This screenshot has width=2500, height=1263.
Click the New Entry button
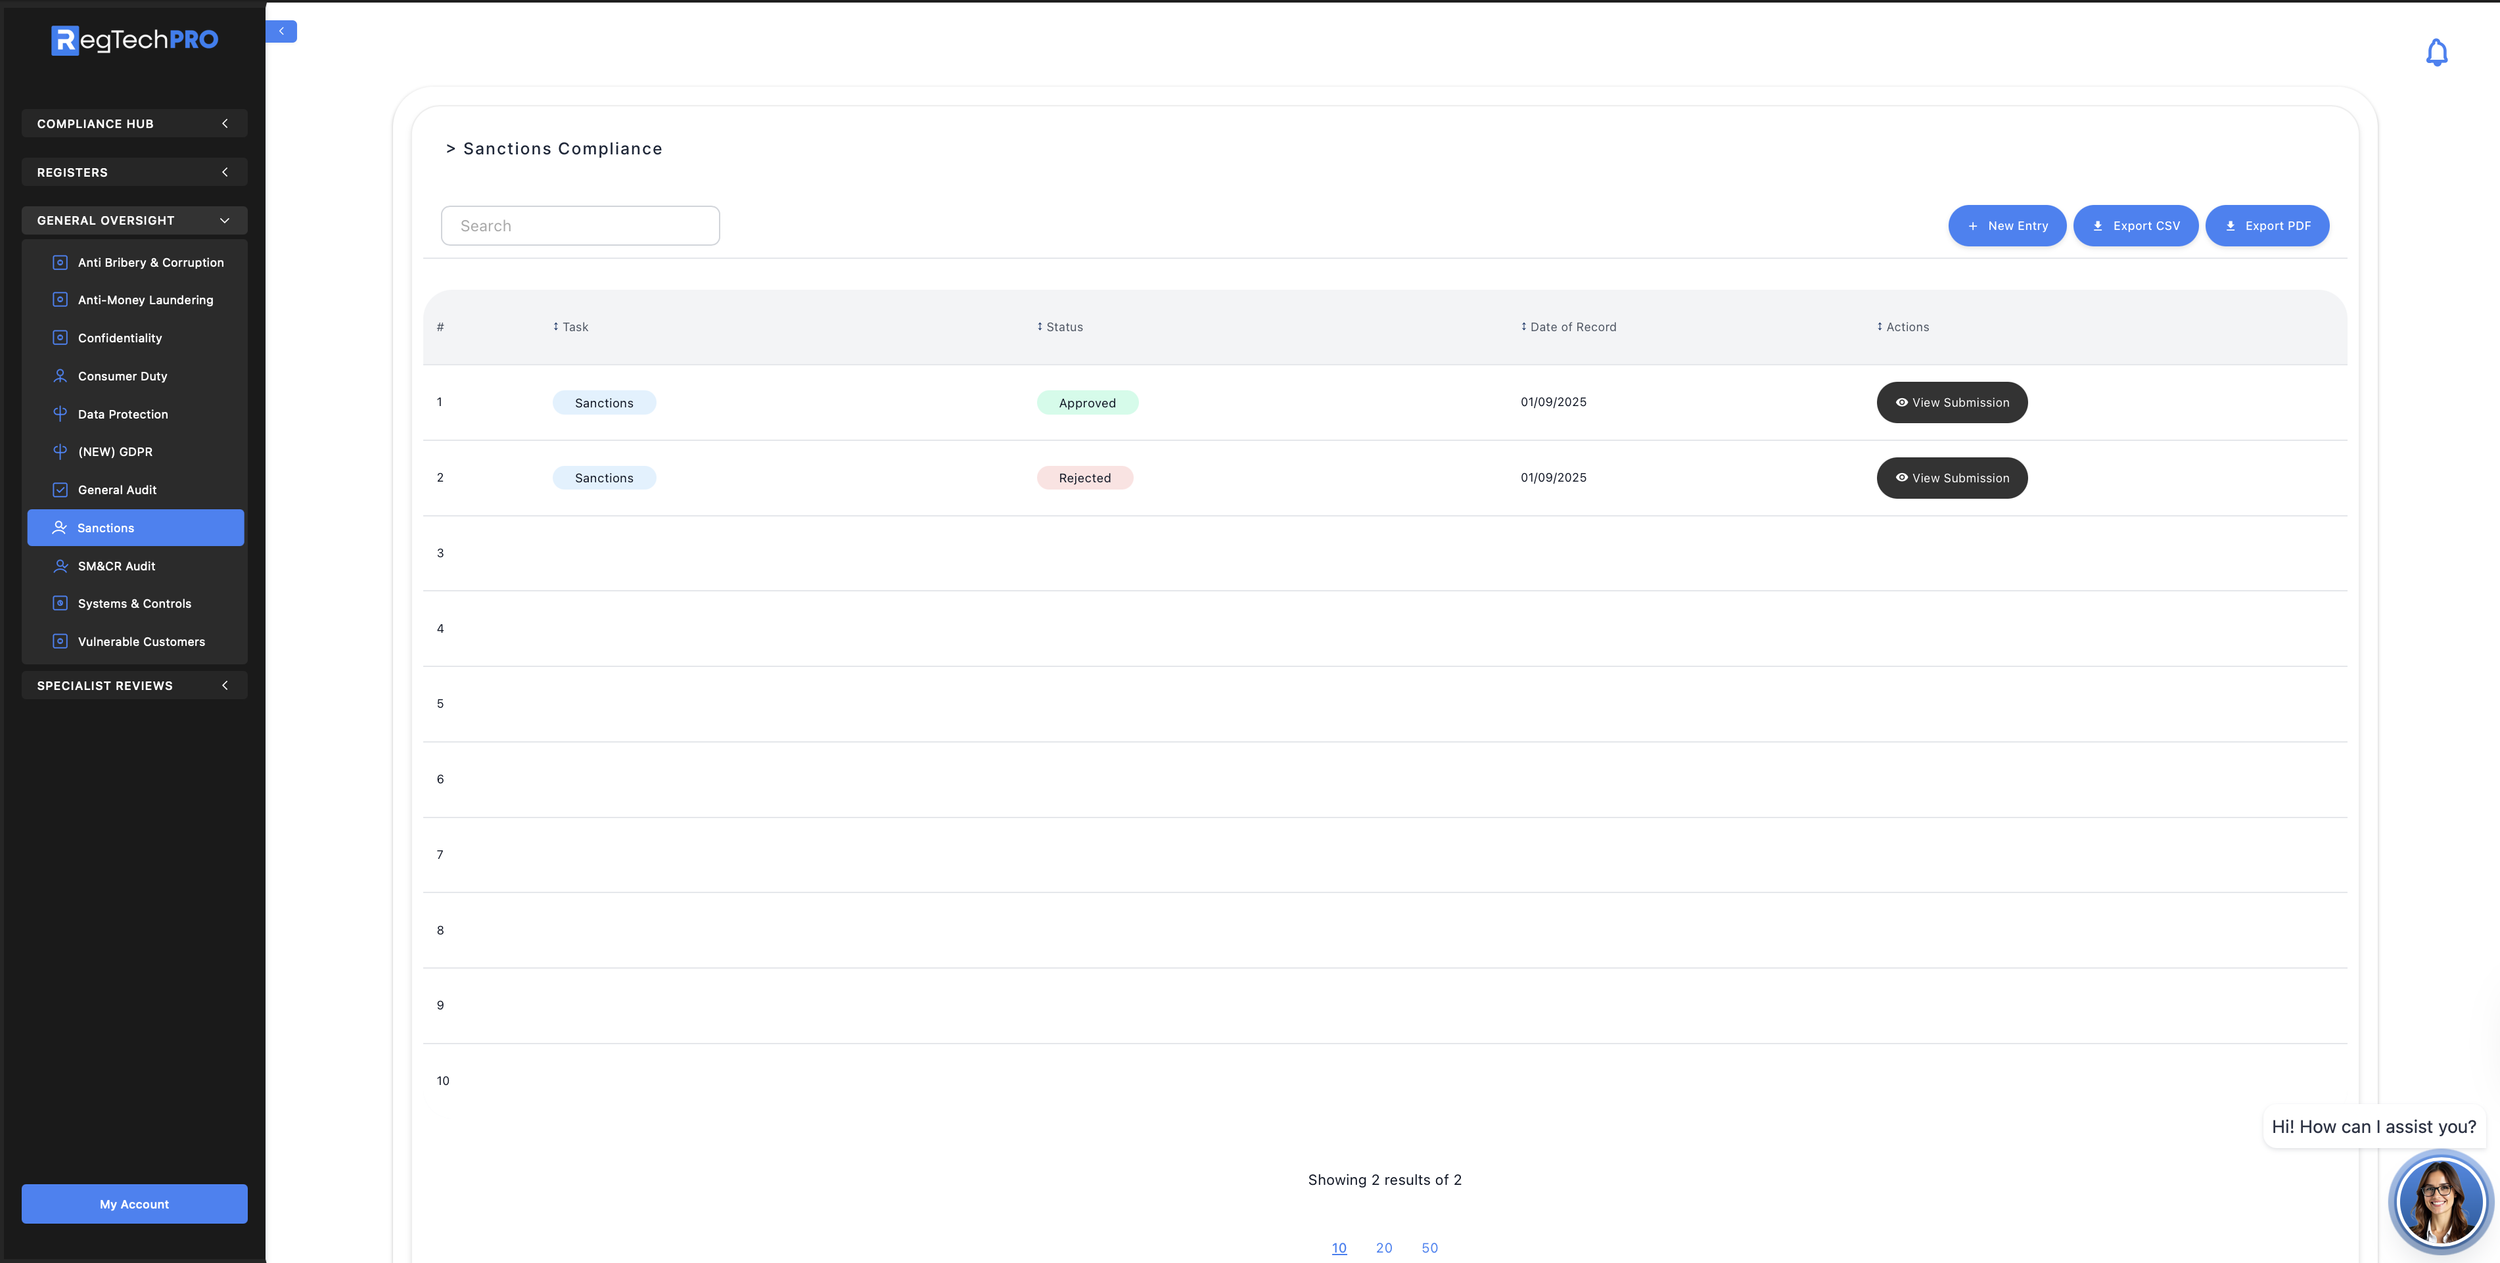tap(2006, 226)
